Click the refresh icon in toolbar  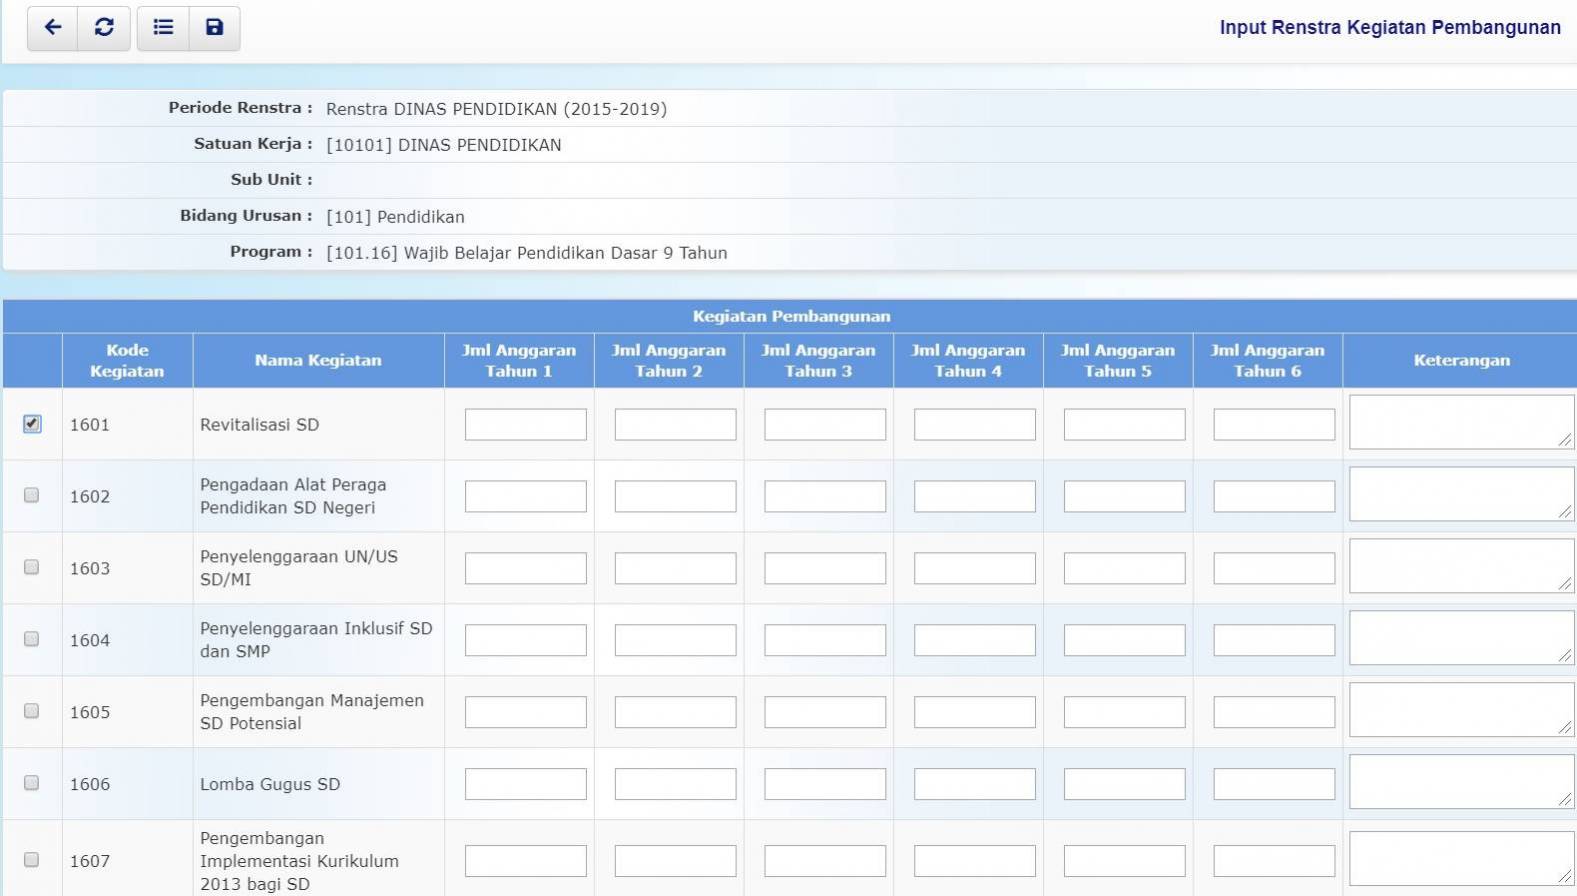[104, 28]
